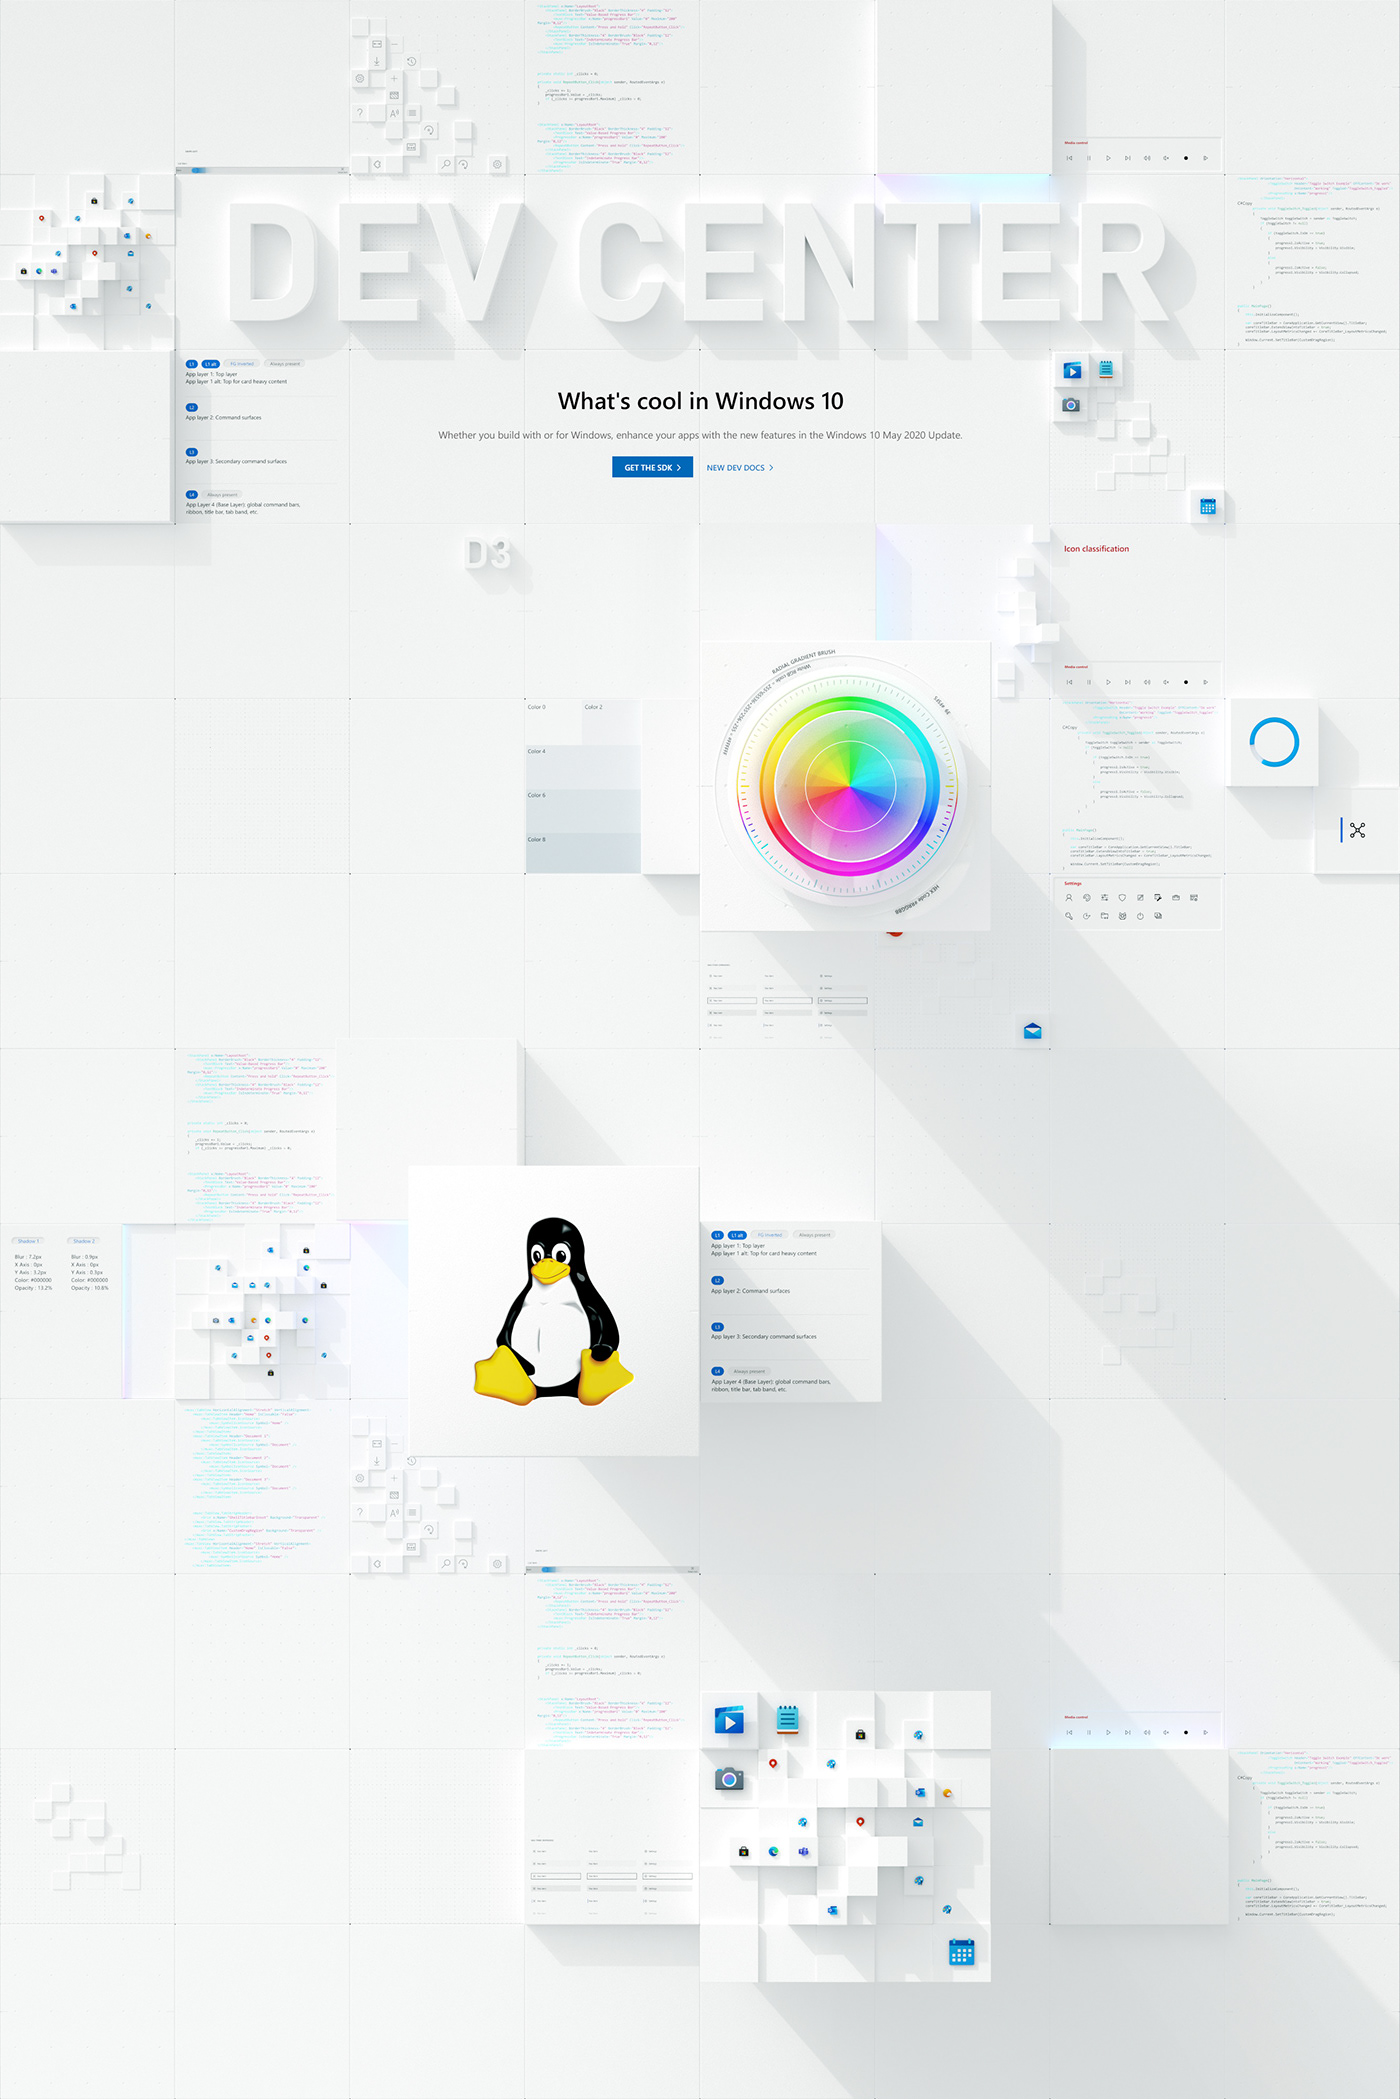Click the "RADIAL GRADIENT BRUSH" label on the wheel

coord(803,661)
